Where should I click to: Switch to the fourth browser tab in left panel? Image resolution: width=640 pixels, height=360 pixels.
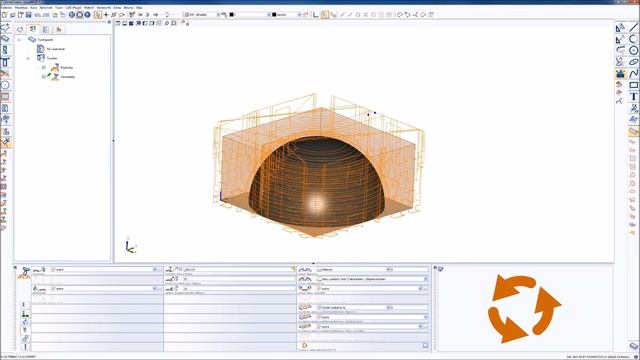click(58, 29)
